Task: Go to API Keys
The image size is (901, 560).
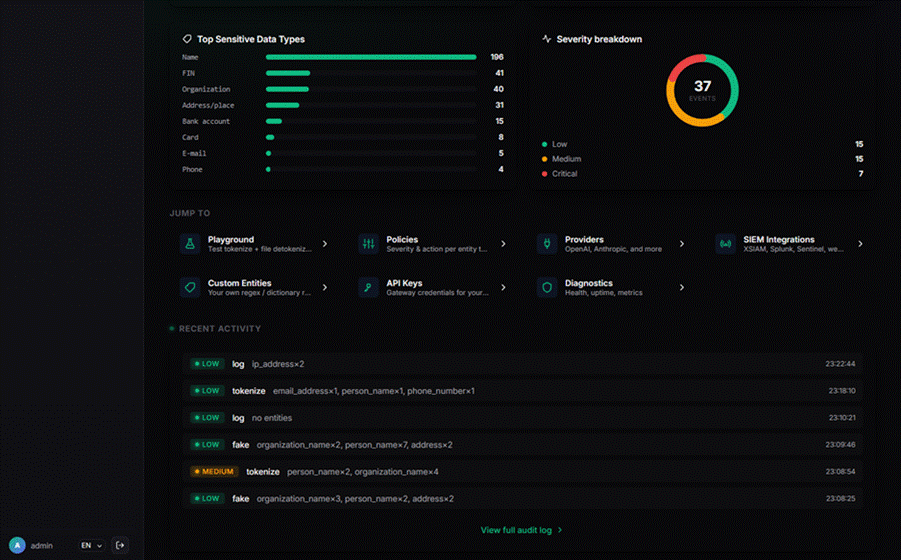Action: 434,287
